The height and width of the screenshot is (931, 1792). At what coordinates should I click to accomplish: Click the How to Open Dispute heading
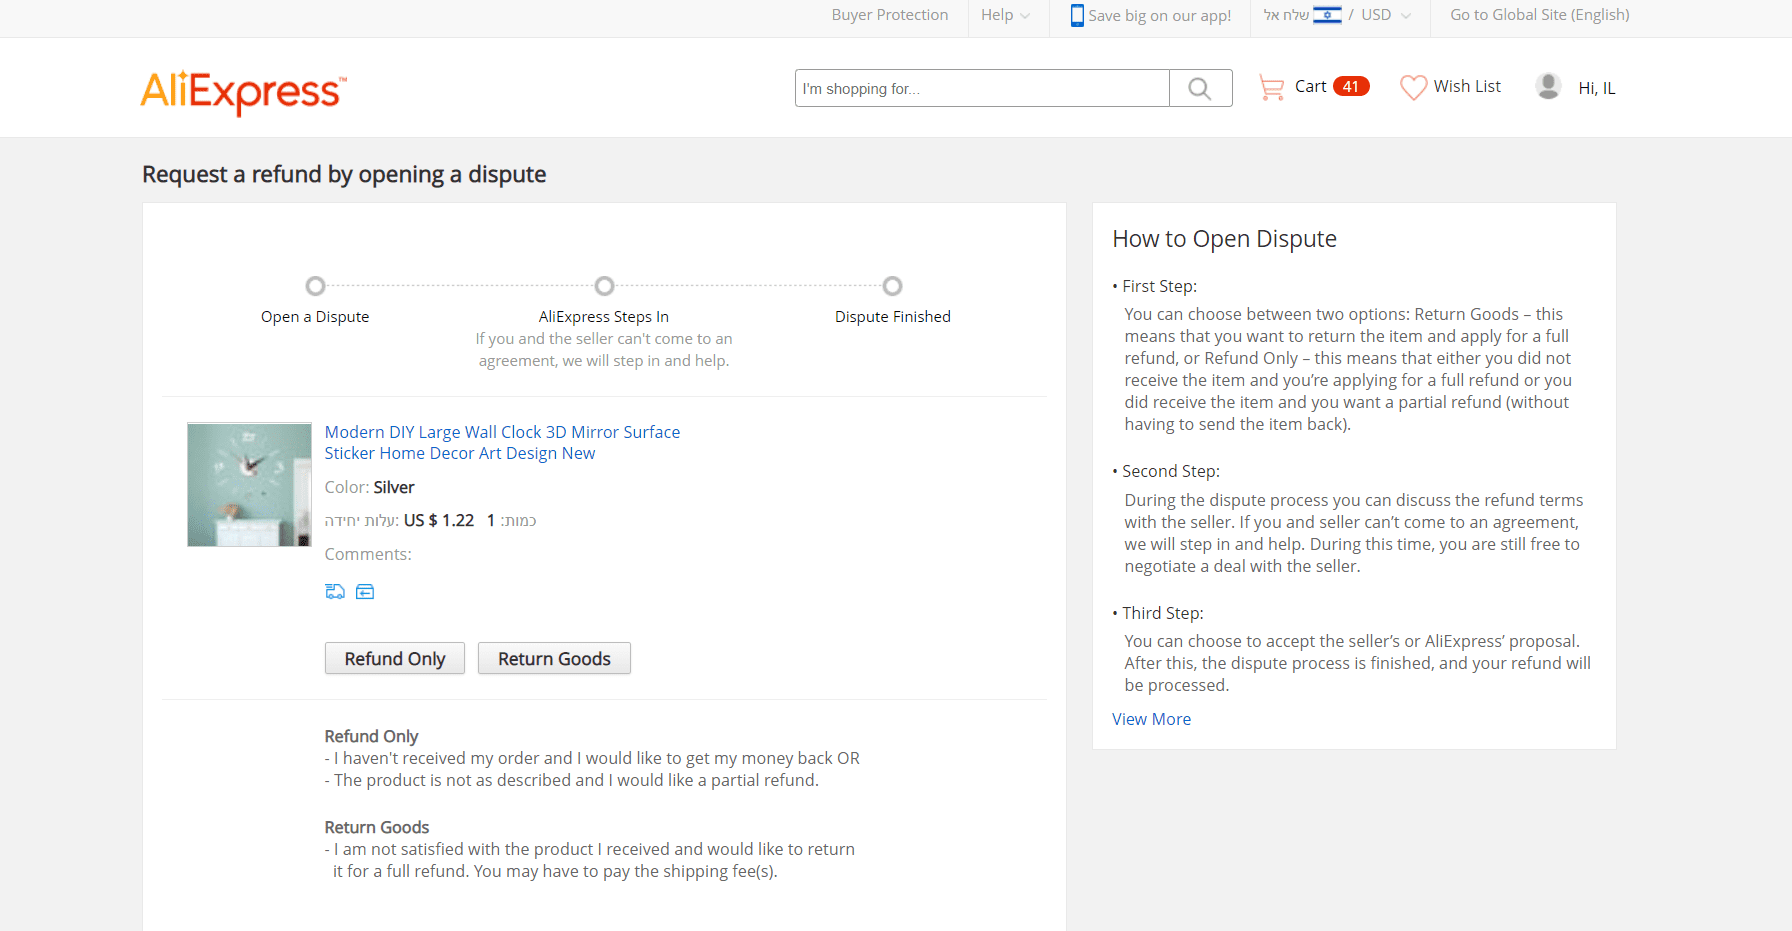[x=1224, y=239]
